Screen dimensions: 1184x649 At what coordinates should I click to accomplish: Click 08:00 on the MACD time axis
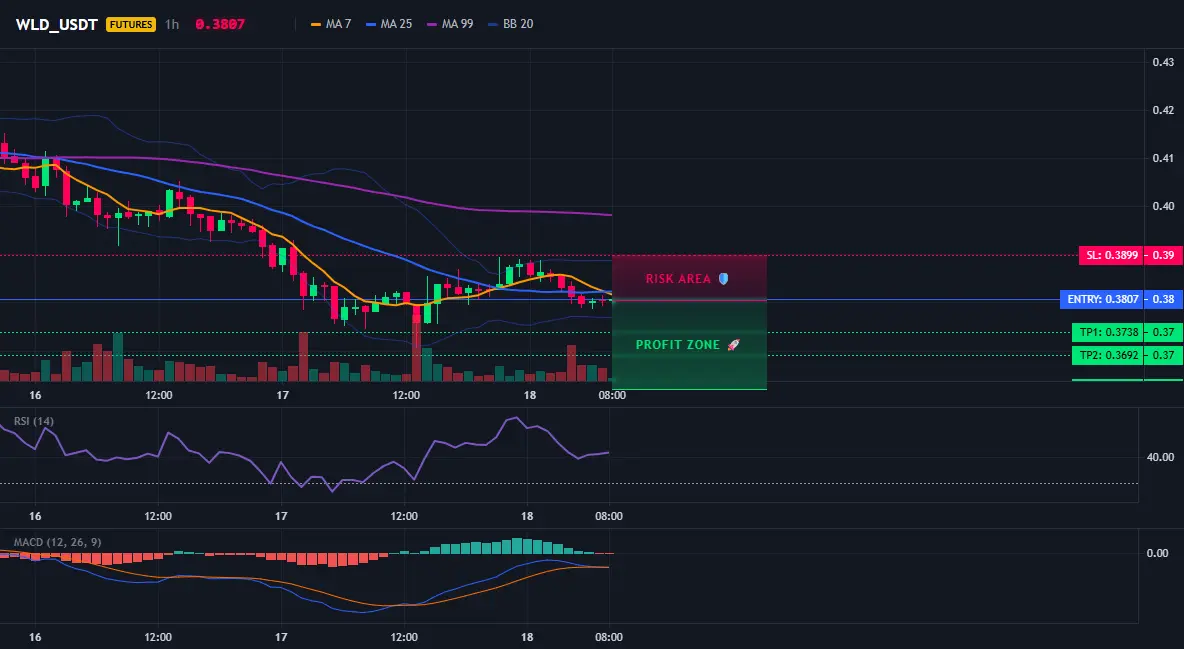pos(609,637)
